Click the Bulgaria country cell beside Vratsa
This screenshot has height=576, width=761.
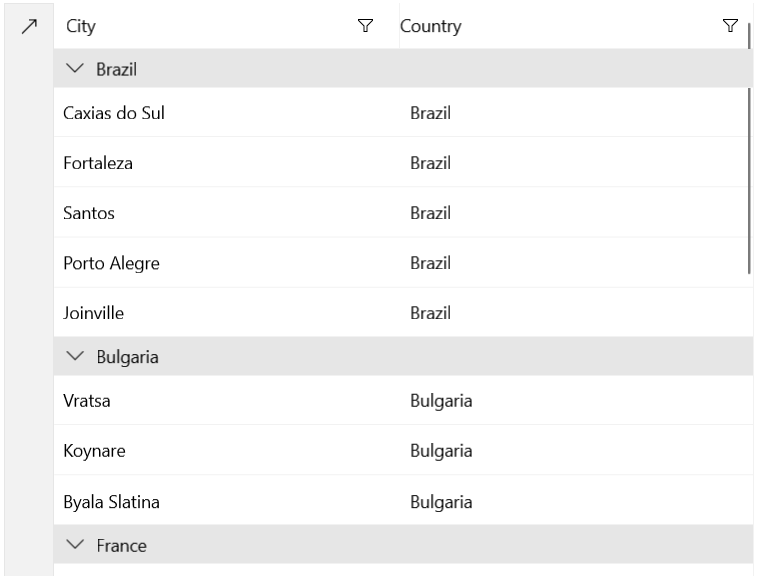tap(441, 402)
